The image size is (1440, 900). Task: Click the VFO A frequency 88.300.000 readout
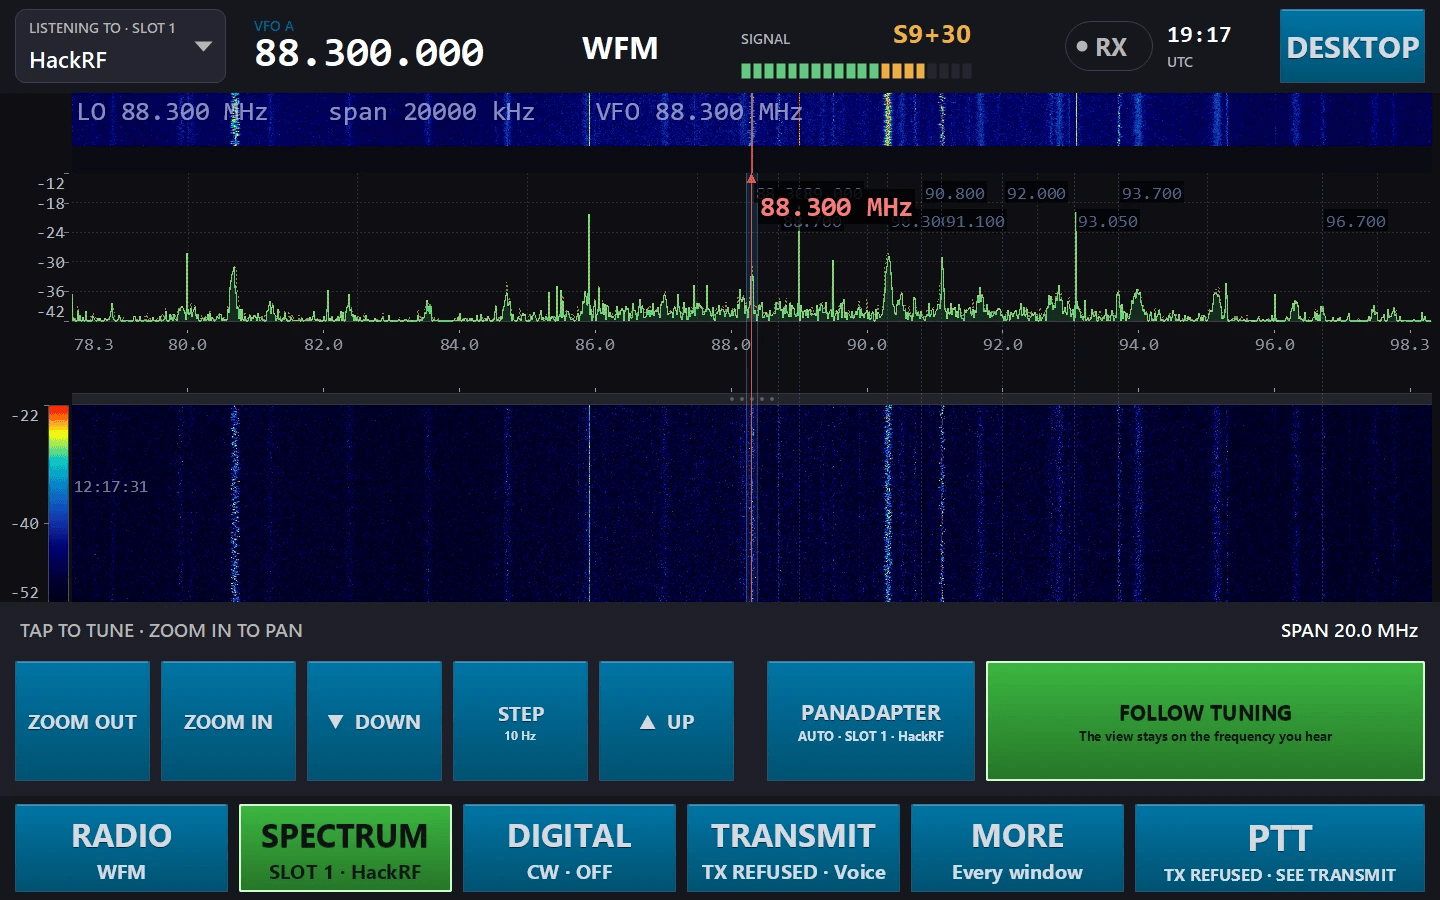369,53
